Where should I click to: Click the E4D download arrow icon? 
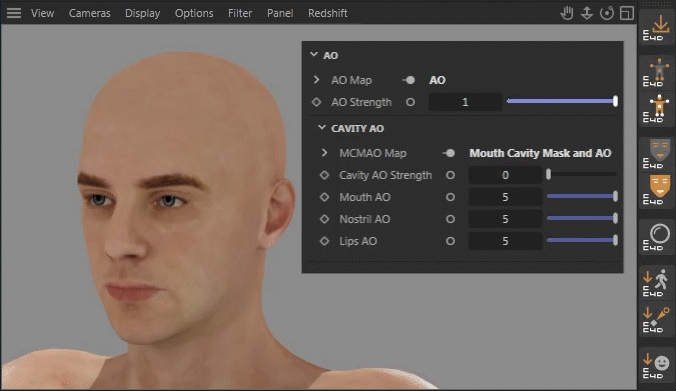click(657, 28)
